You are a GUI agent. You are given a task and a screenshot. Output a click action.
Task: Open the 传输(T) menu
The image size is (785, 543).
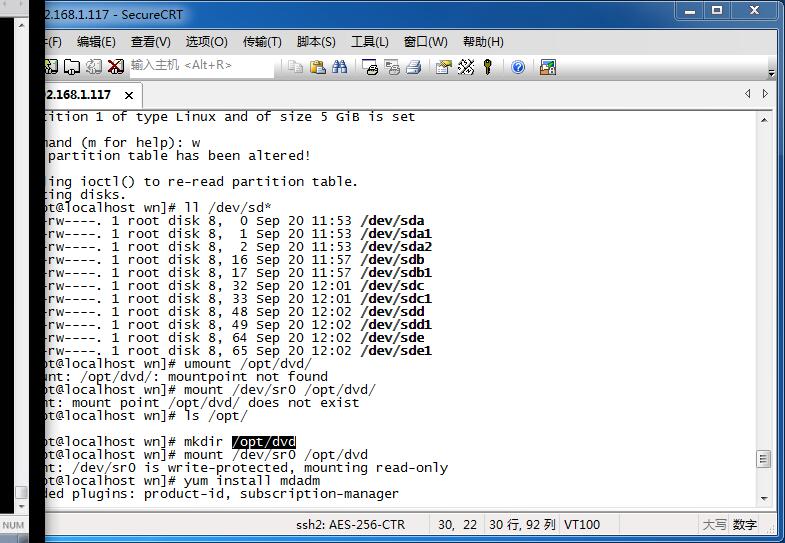(262, 42)
